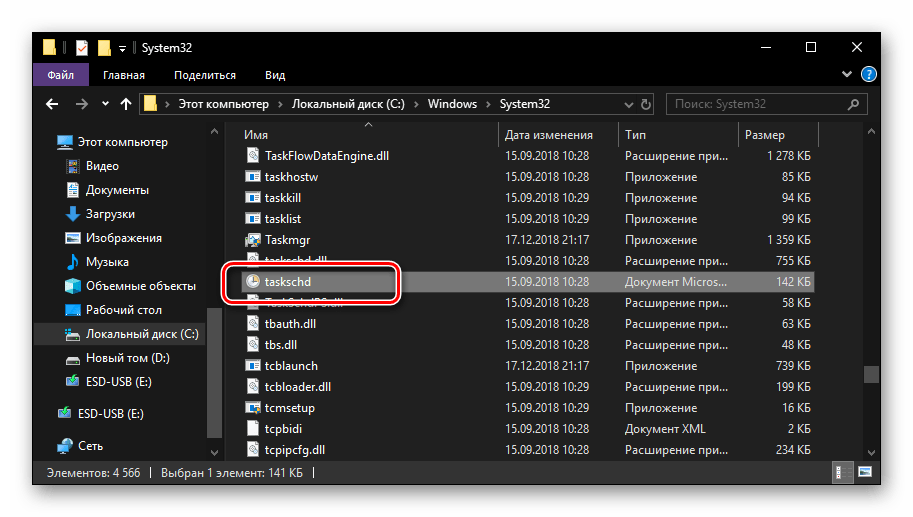Go up one folder level with up arrow
Screen dimensions: 913x517
pos(125,104)
